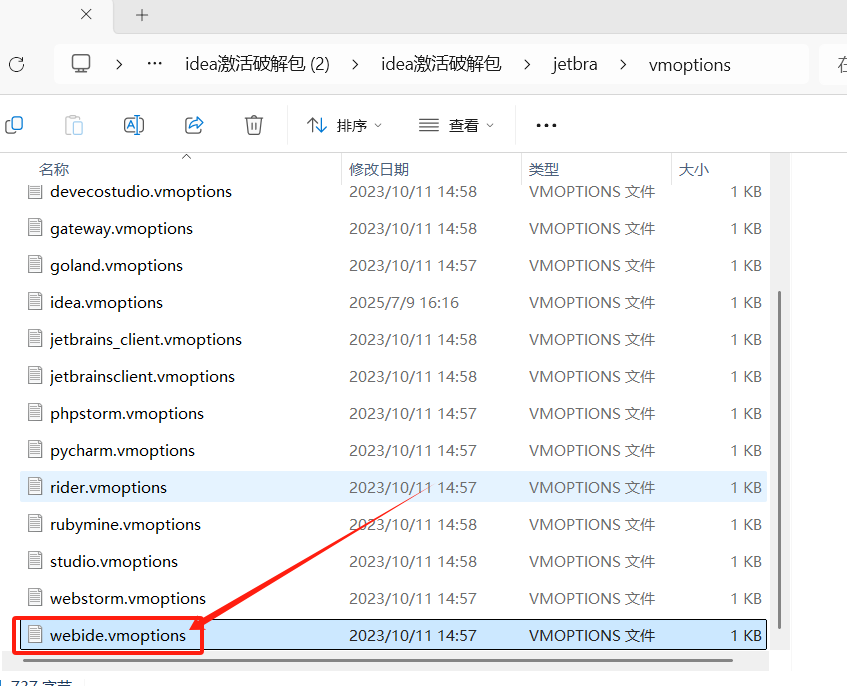Screen dimensions: 847x686
Task: Click the Refresh icon beside the address bar
Action: [16, 63]
